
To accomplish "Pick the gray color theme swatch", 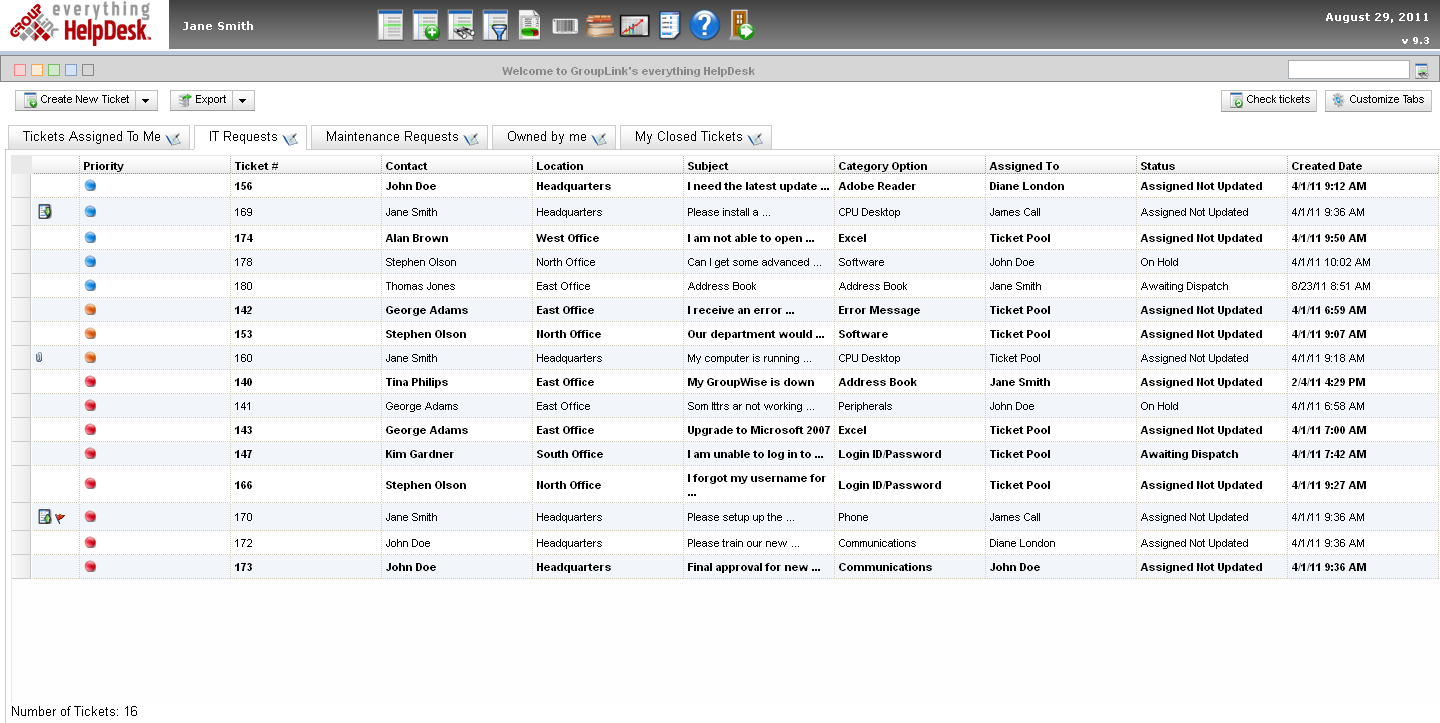I will tap(88, 70).
